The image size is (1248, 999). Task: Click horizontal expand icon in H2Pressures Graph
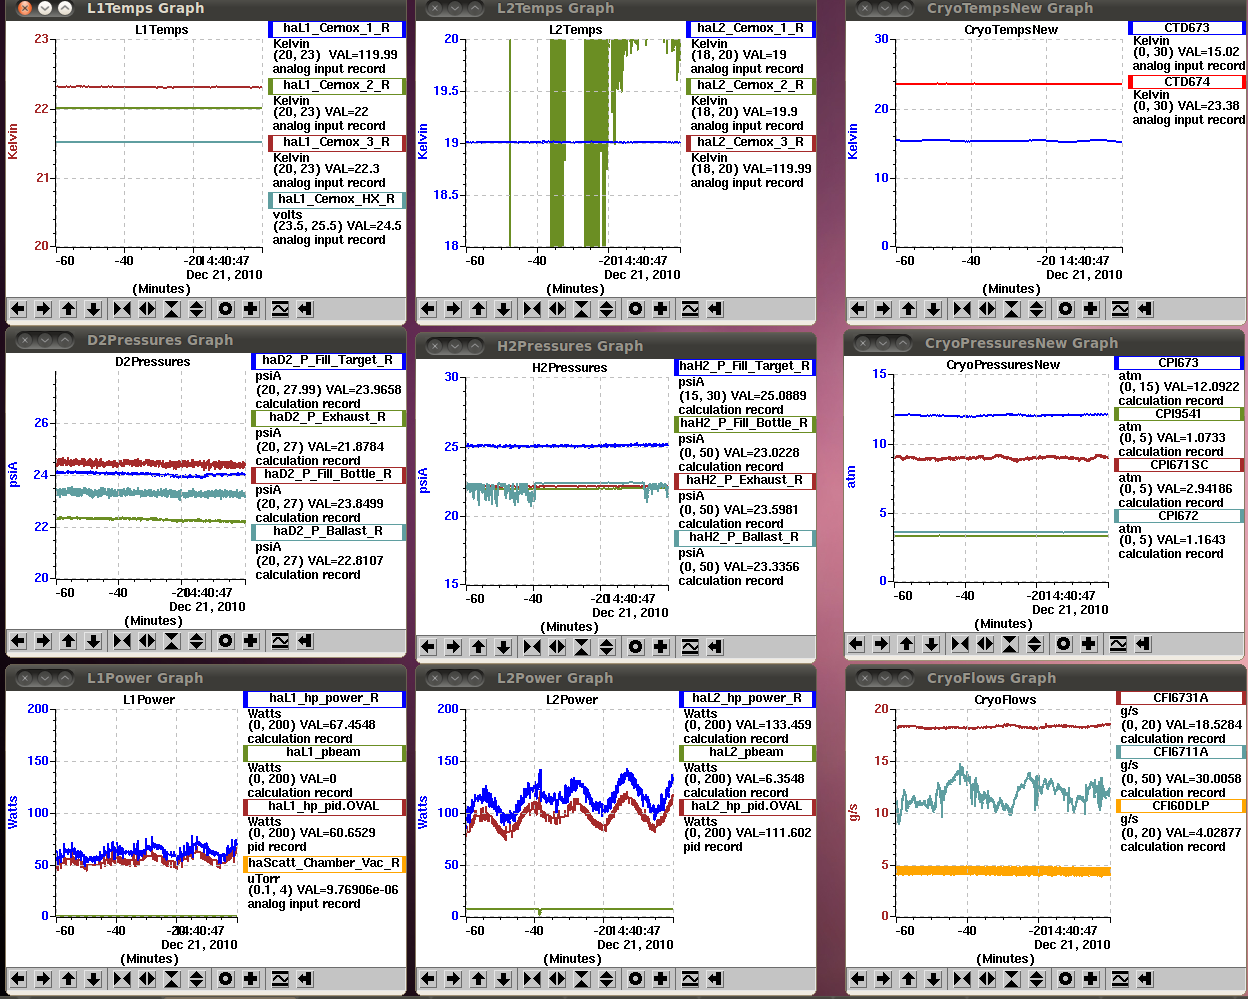557,647
